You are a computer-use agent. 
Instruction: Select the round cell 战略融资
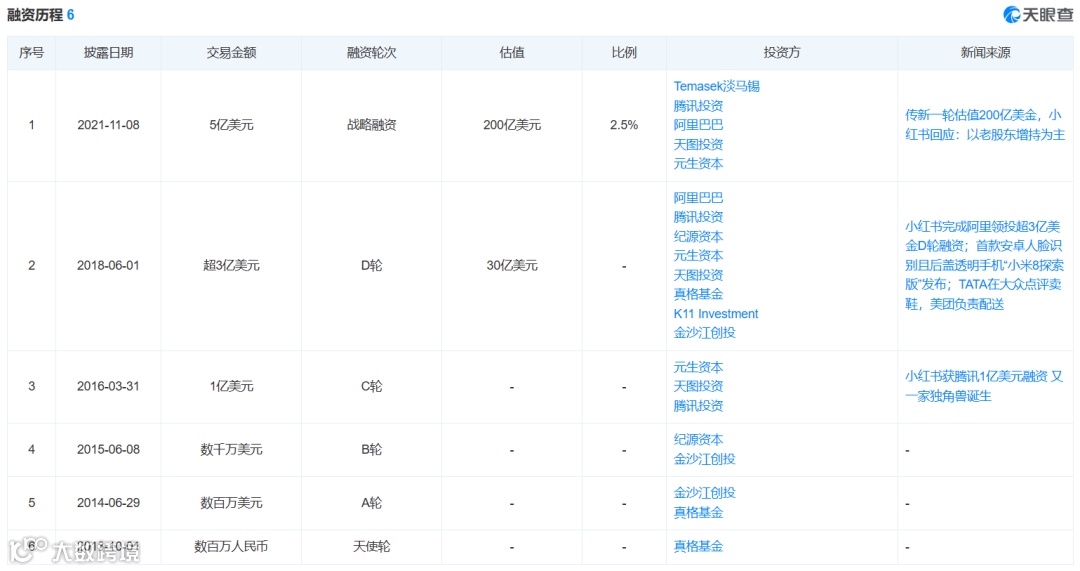(371, 125)
